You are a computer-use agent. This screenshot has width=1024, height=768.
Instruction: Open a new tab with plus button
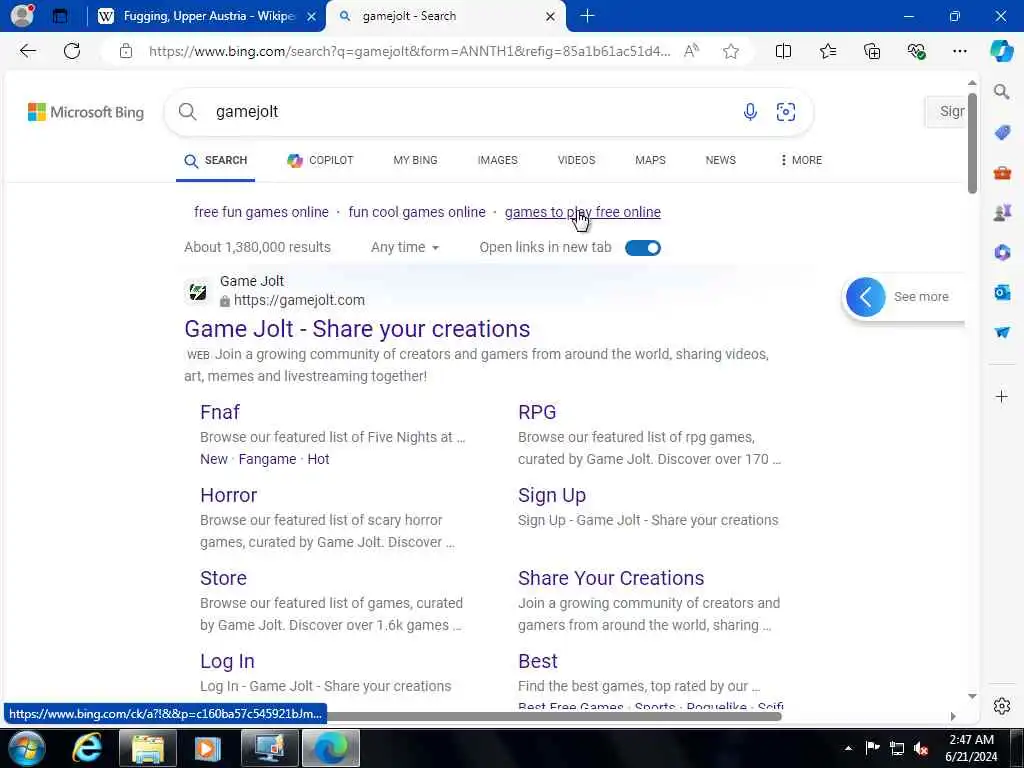[587, 16]
